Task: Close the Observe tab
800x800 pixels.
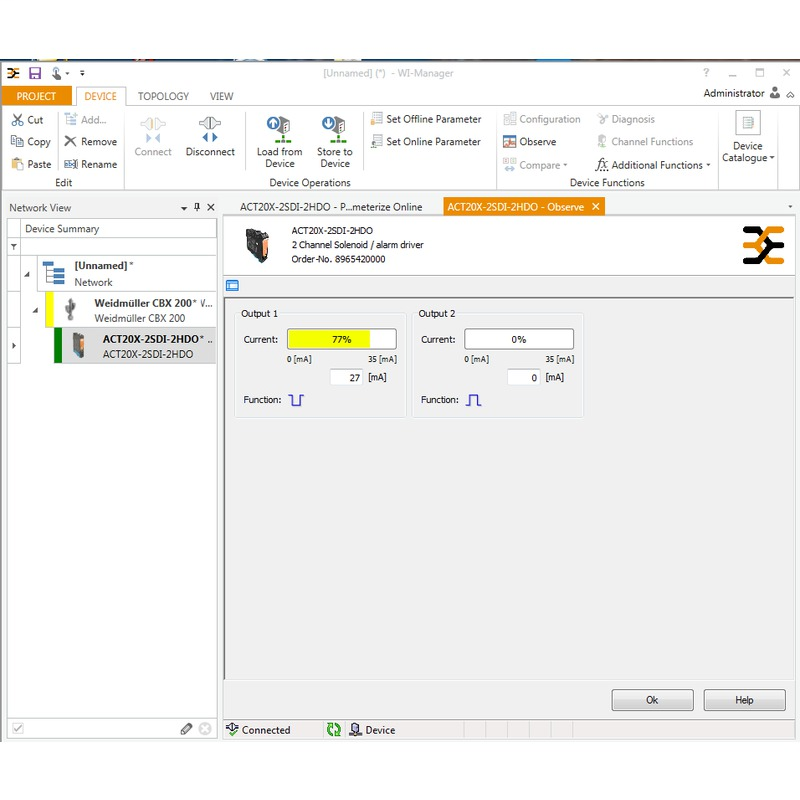Action: (x=595, y=207)
